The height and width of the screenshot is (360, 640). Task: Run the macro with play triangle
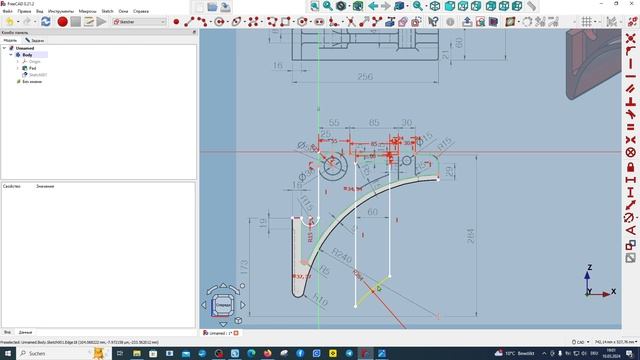click(101, 22)
